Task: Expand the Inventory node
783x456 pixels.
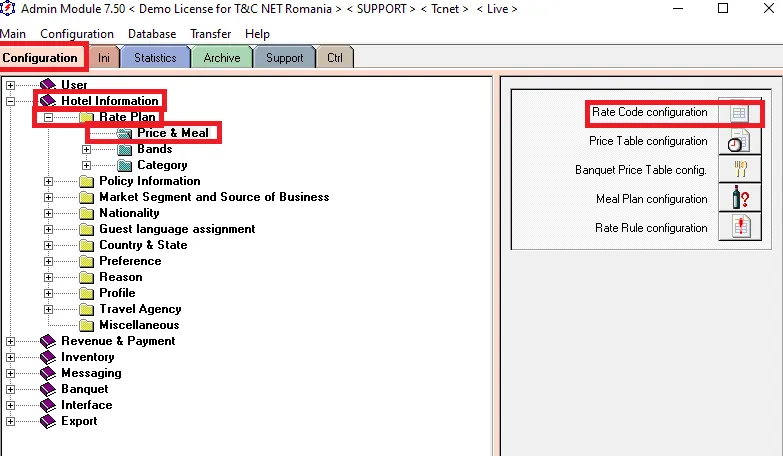Action: click(10, 357)
